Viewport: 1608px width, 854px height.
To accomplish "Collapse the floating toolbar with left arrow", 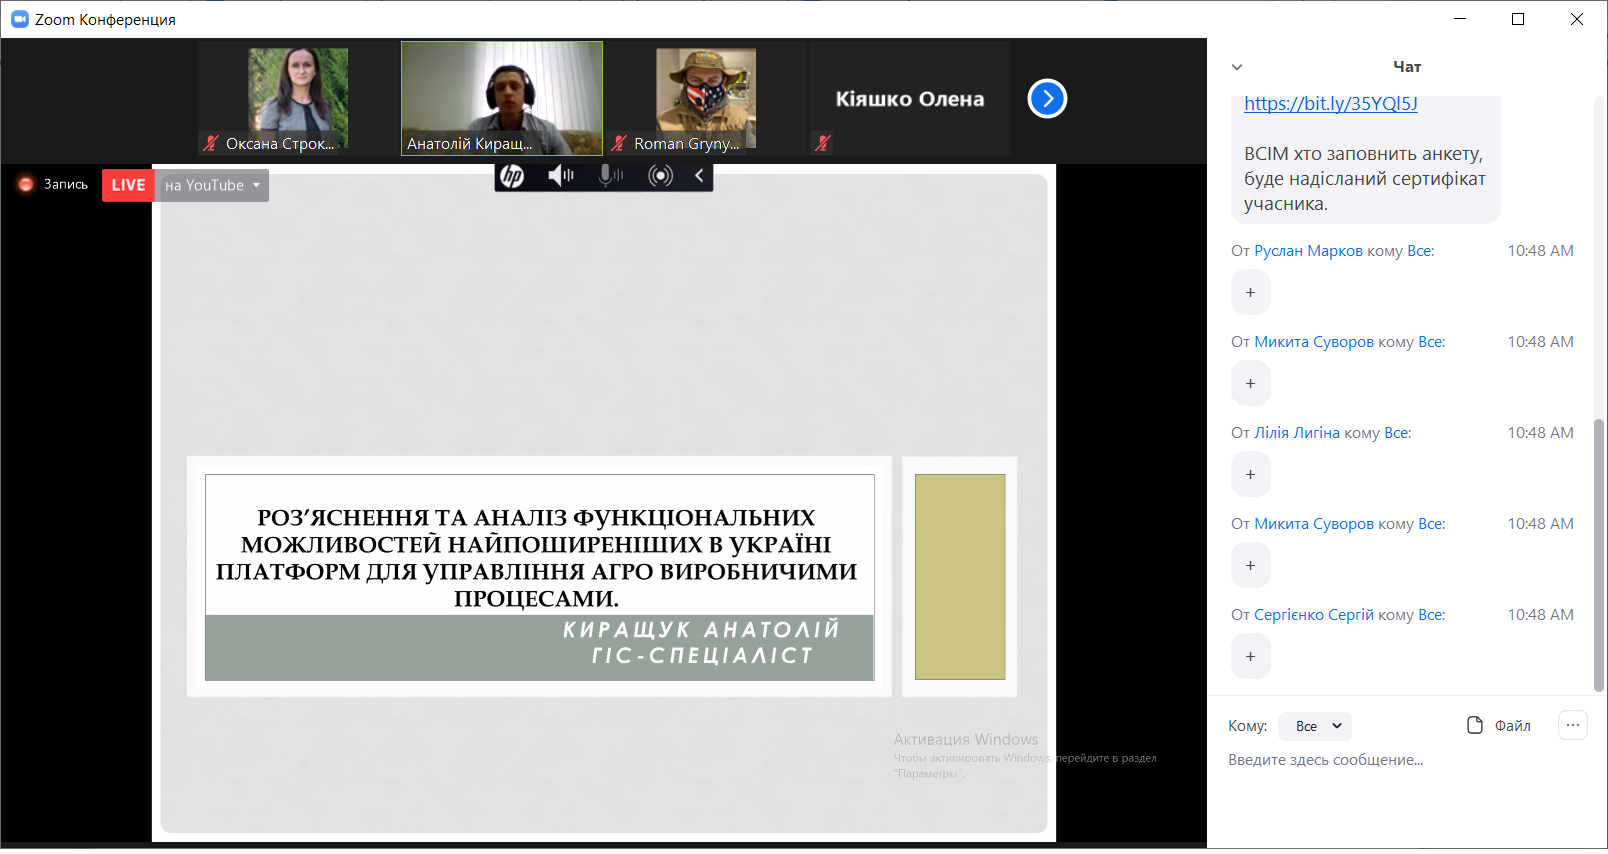I will pos(699,176).
